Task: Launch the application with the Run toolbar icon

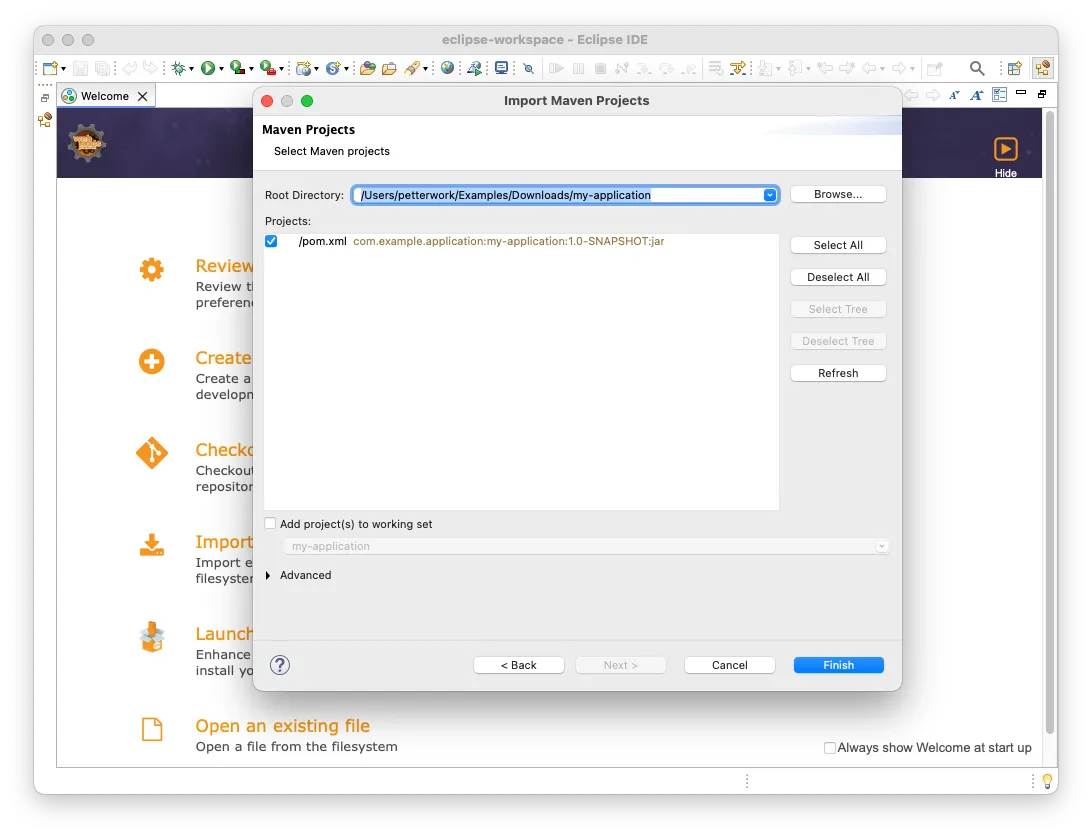Action: (x=208, y=67)
